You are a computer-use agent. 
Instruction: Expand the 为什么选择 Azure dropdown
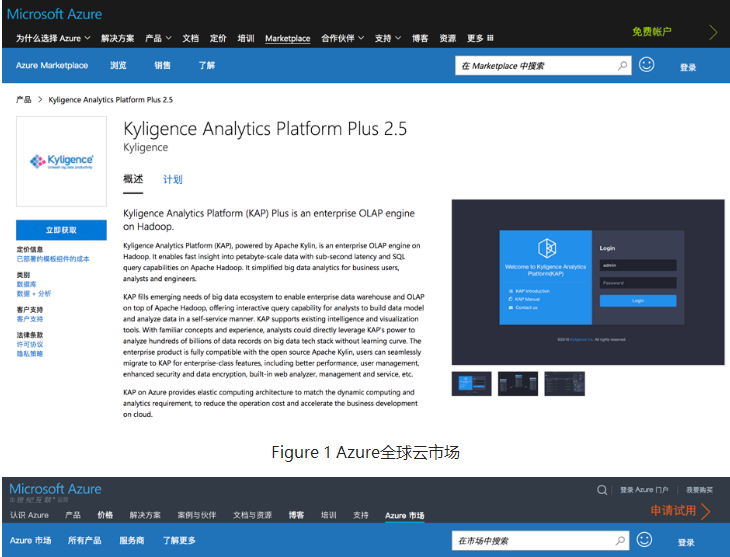53,38
